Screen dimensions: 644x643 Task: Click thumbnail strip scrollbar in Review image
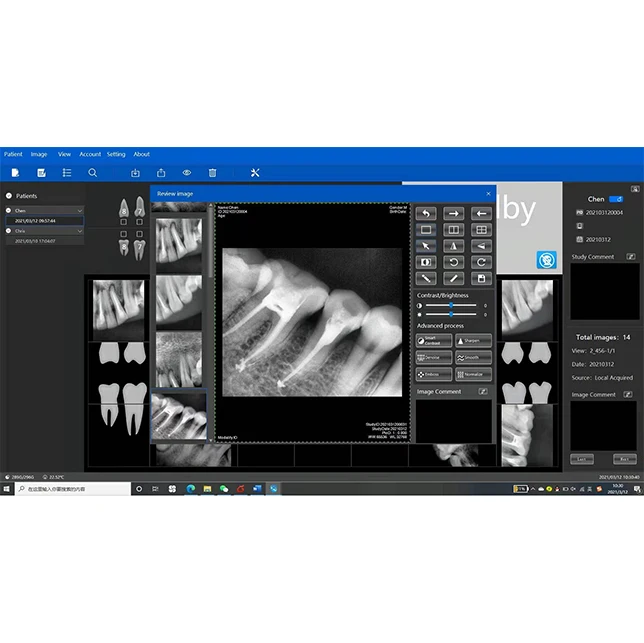(x=211, y=242)
